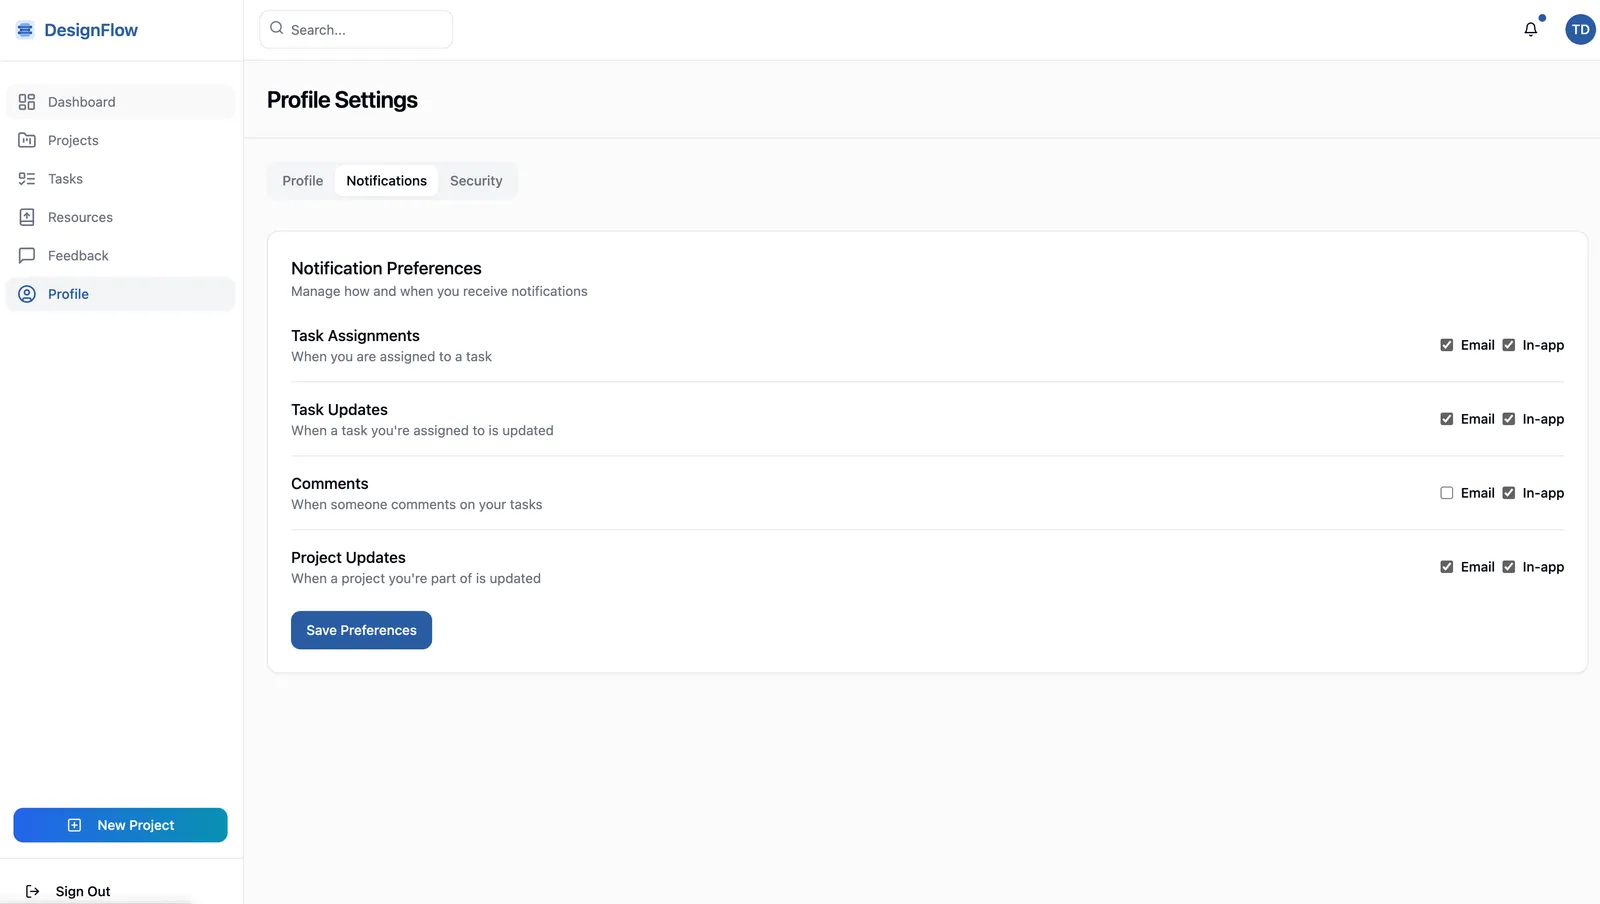The height and width of the screenshot is (904, 1600).
Task: Toggle In-app for Comments
Action: point(1508,493)
